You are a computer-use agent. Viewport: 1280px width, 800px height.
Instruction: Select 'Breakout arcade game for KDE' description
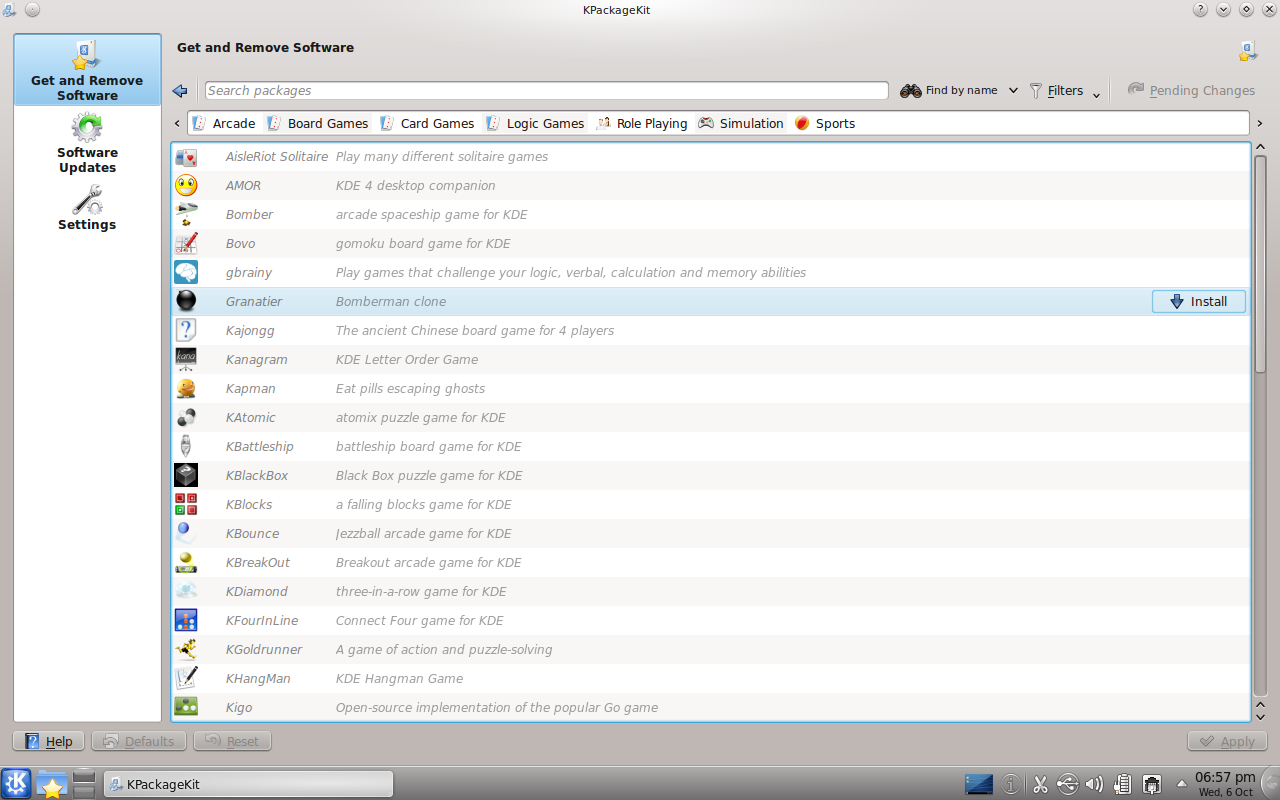pos(428,563)
